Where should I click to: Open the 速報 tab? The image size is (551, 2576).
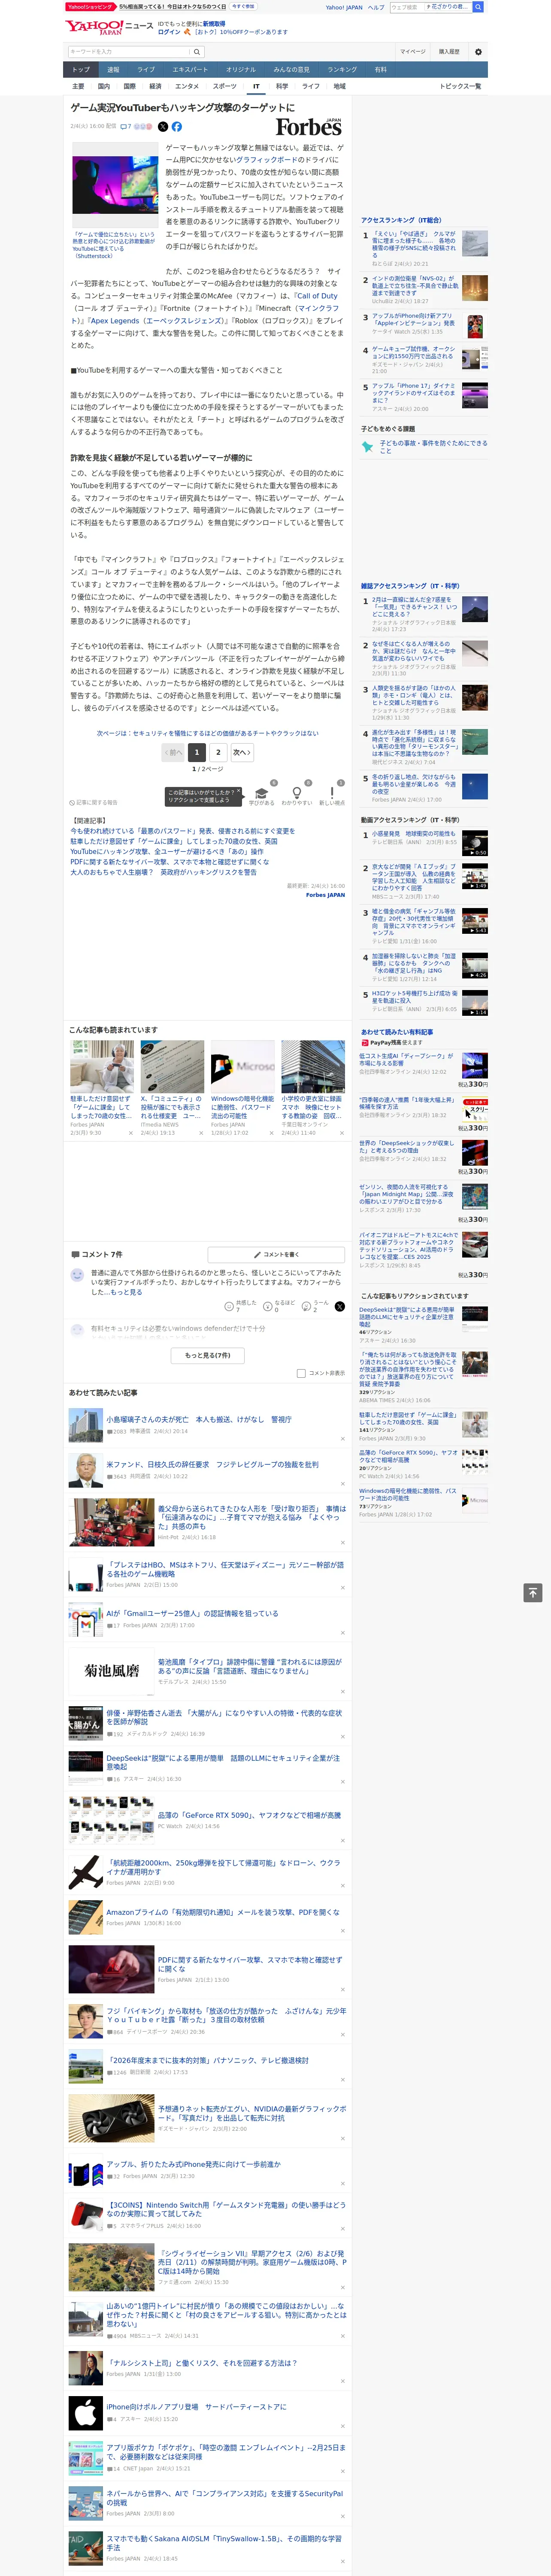(x=113, y=69)
